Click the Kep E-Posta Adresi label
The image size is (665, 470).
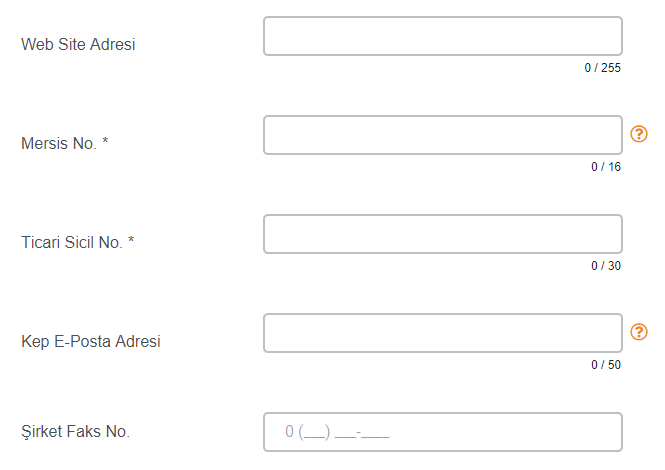pyautogui.click(x=90, y=341)
